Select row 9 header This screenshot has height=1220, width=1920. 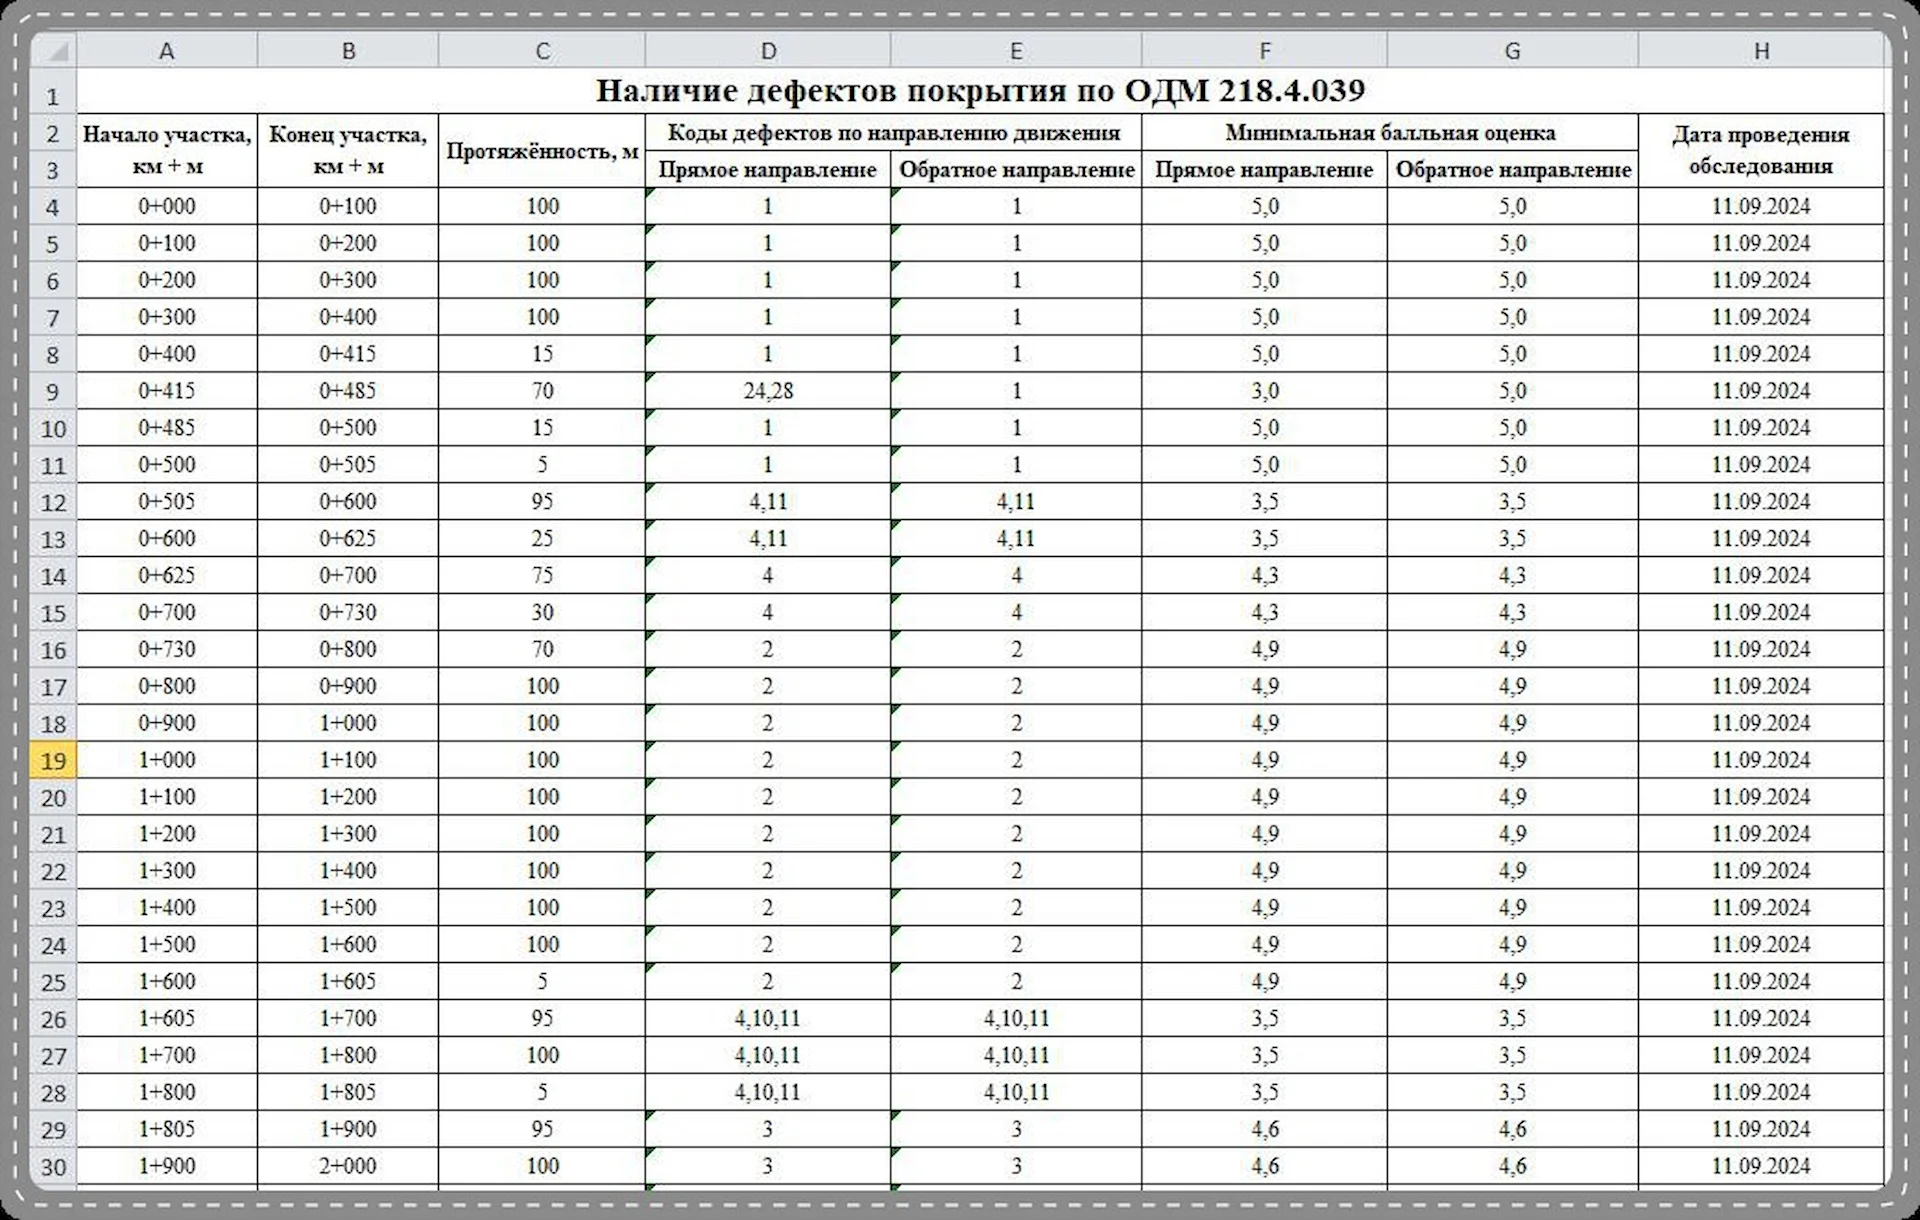coord(53,392)
